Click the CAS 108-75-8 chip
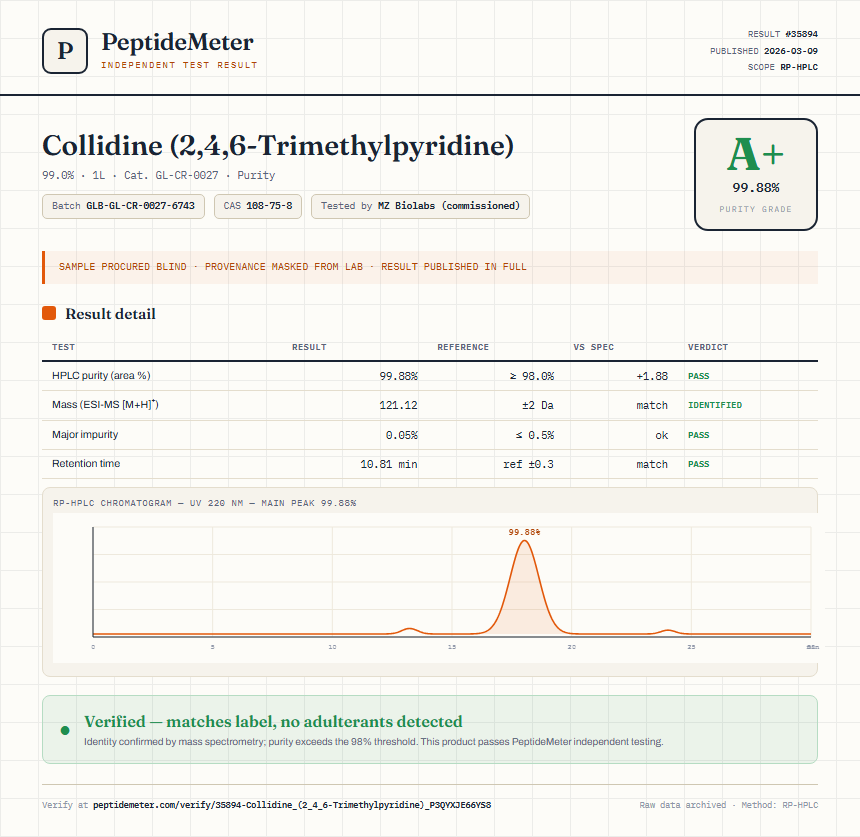 click(x=258, y=206)
